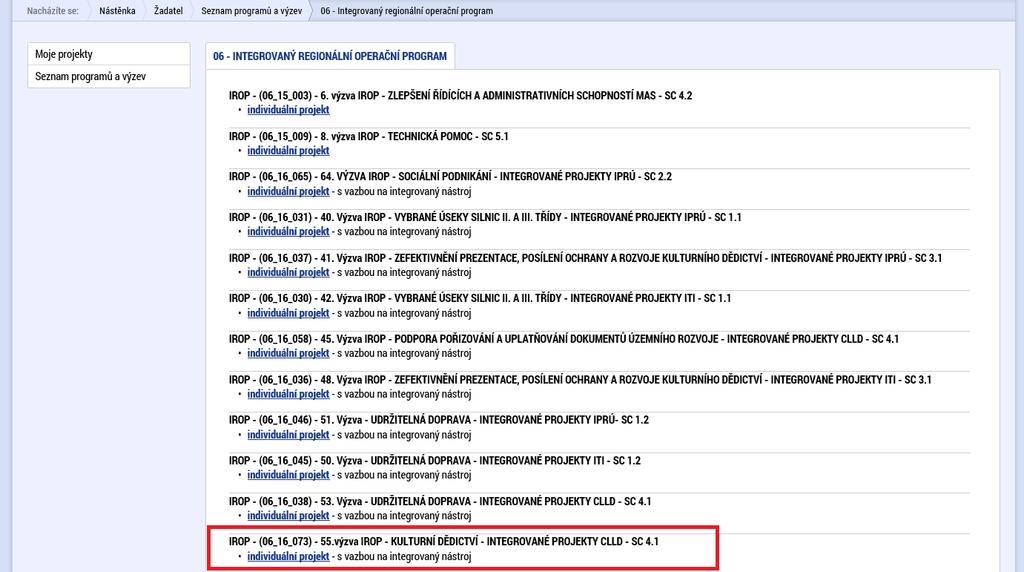The width and height of the screenshot is (1024, 572).
Task: Click heading IROP - (06_16_038) - 53. Výzva
Action: [x=440, y=501]
